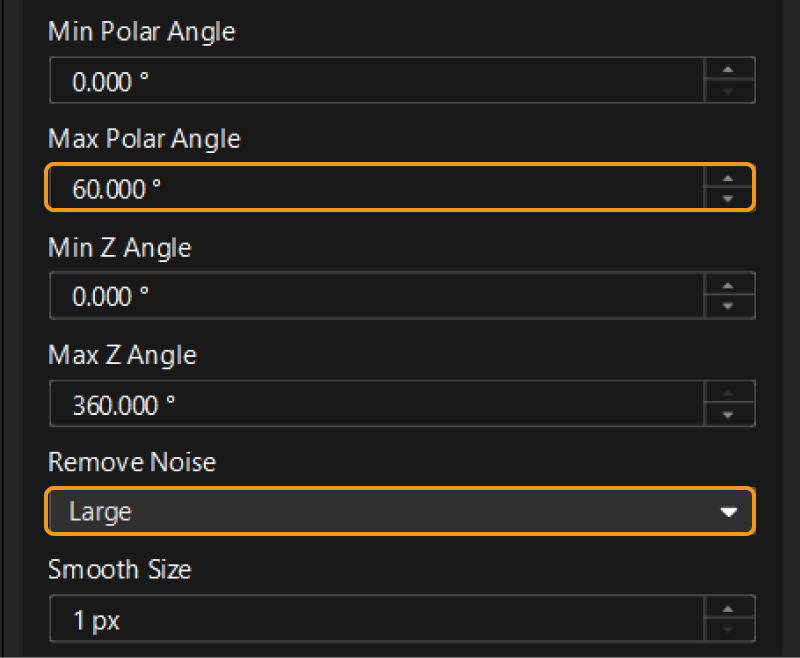Click the Max Z Angle 360.000 field

click(x=376, y=404)
